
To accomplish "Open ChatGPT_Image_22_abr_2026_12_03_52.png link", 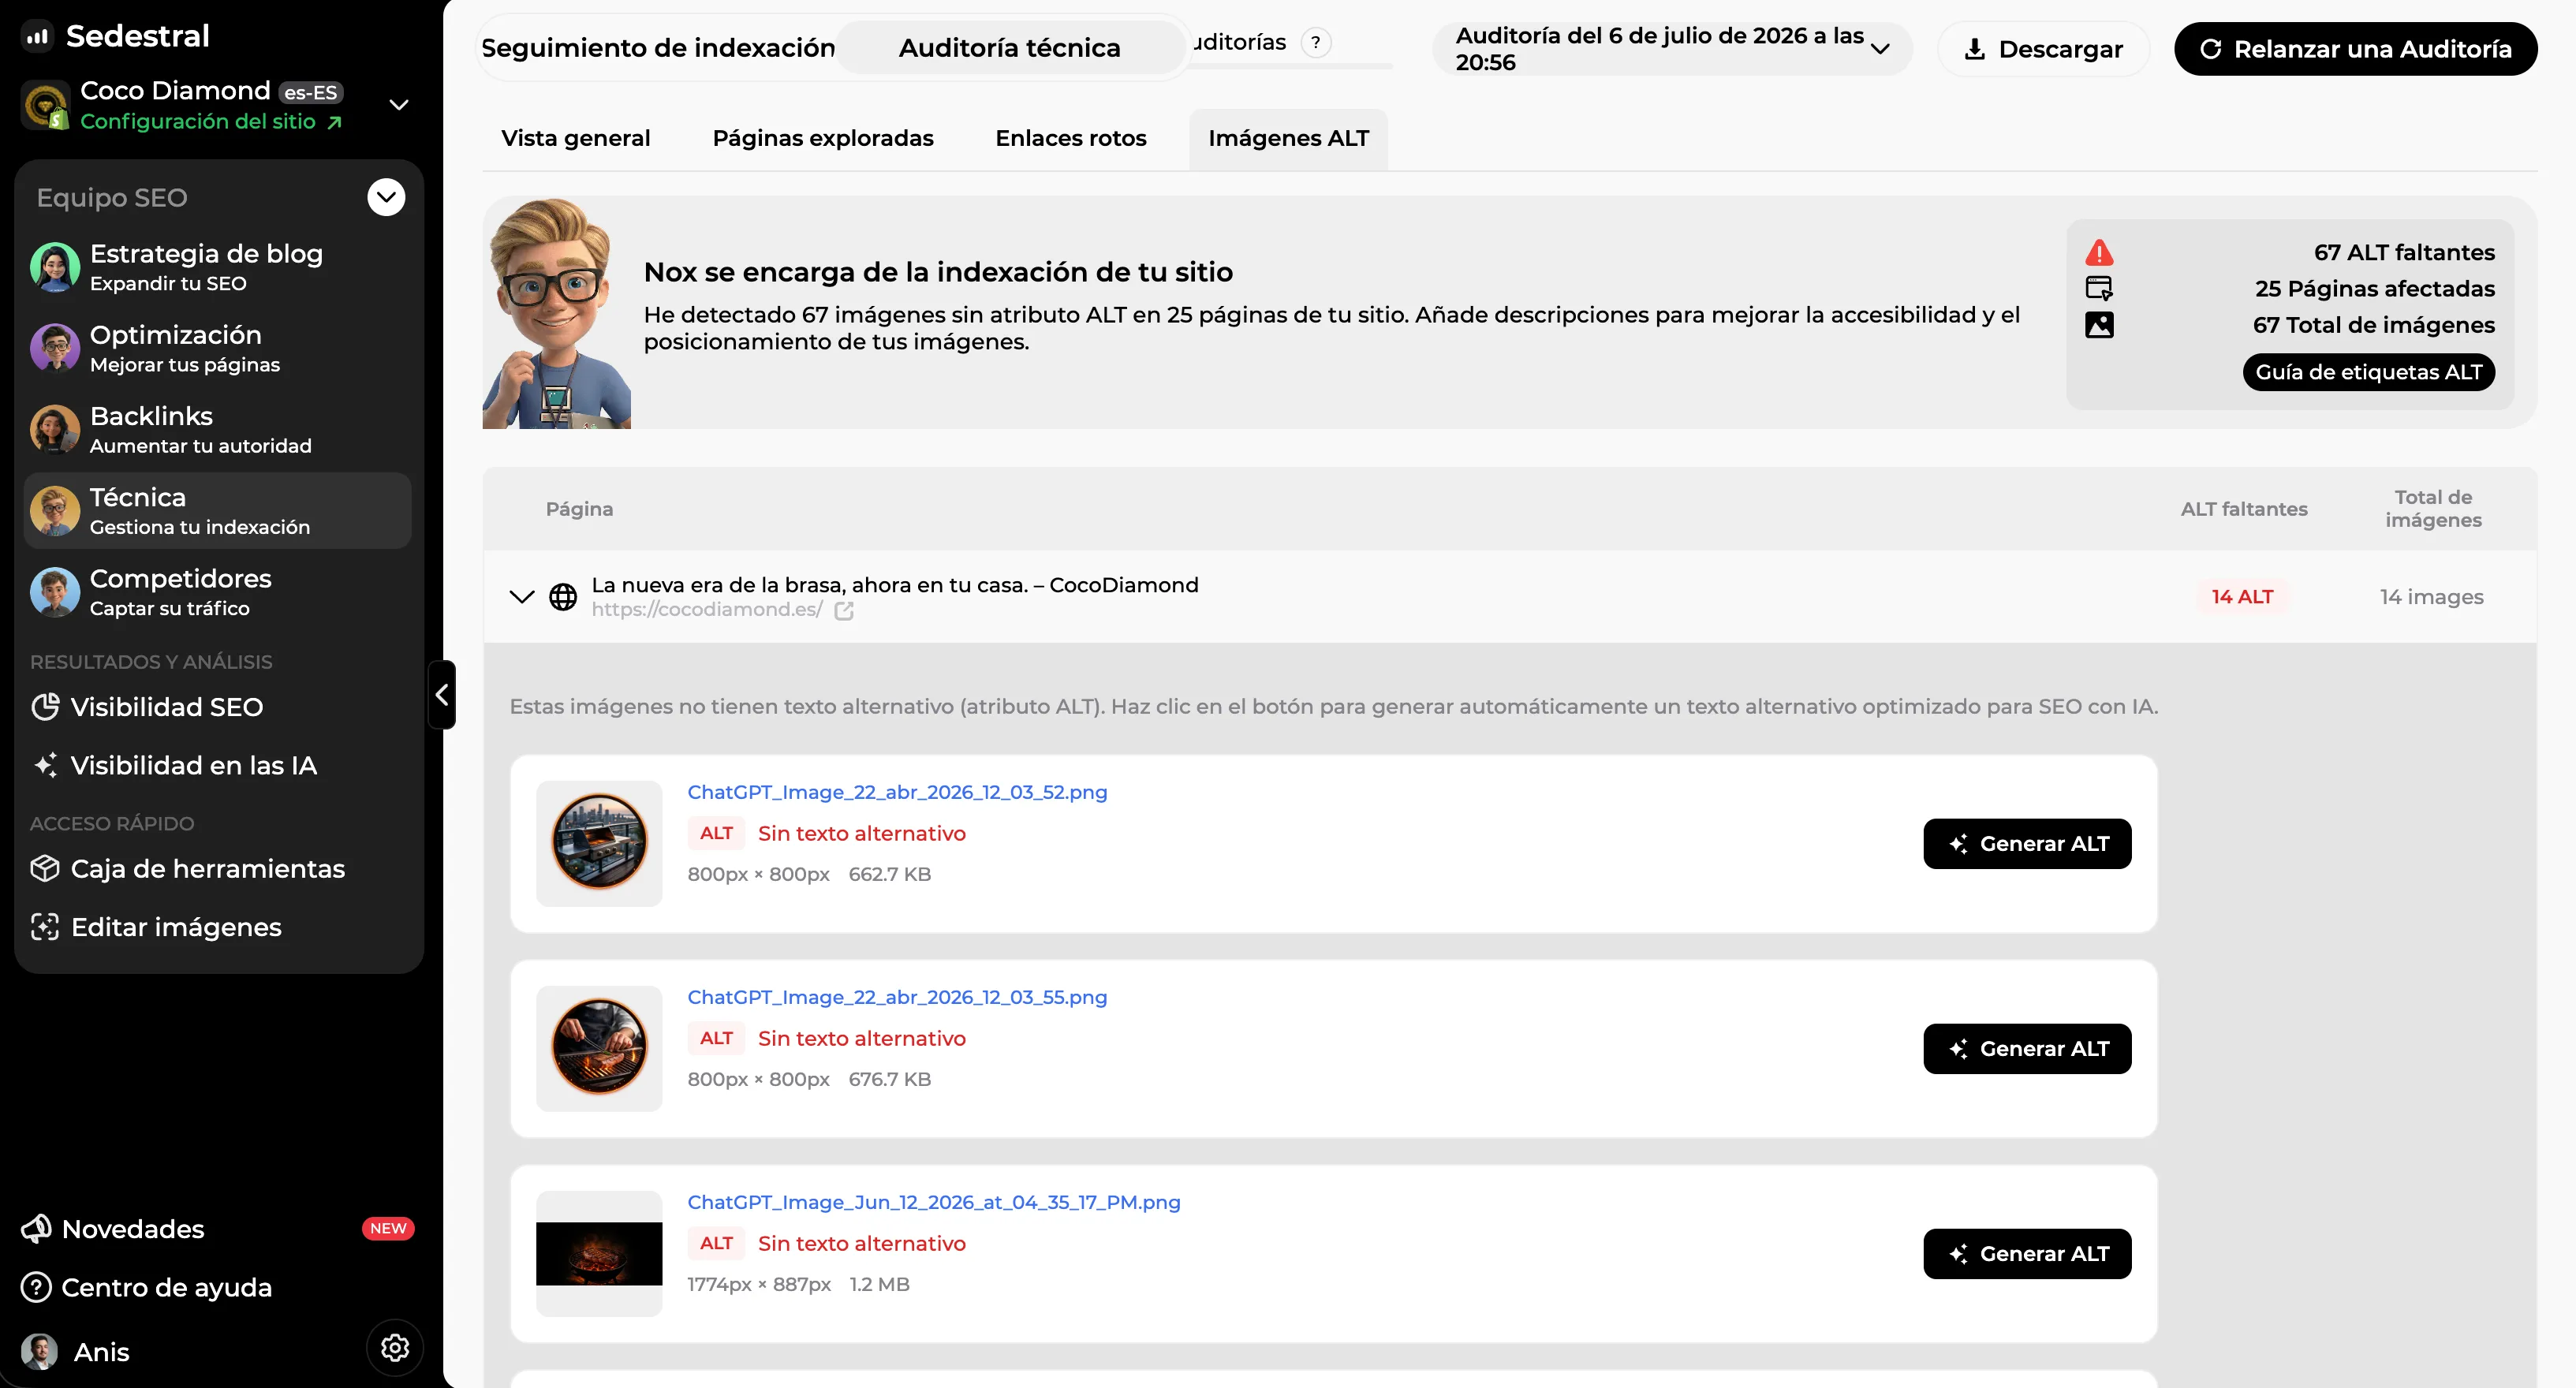I will [x=897, y=792].
